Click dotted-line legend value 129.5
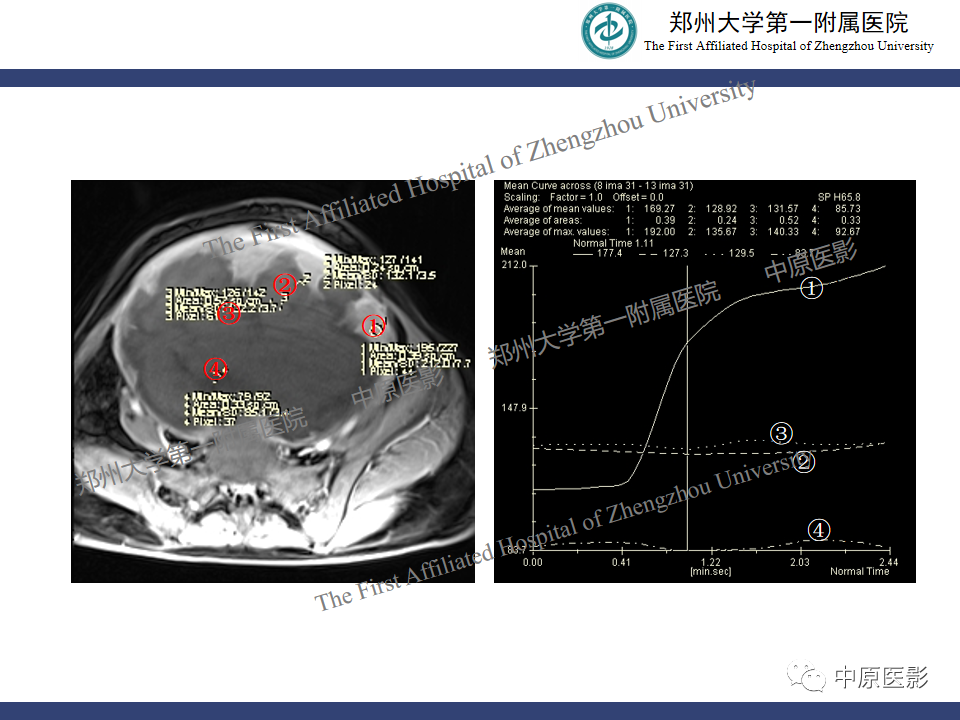 point(741,253)
